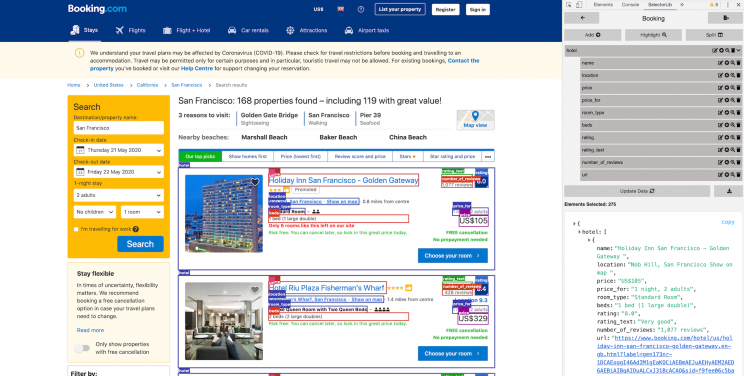Click the DevTools warnings count icon
The width and height of the screenshot is (744, 376).
click(714, 5)
